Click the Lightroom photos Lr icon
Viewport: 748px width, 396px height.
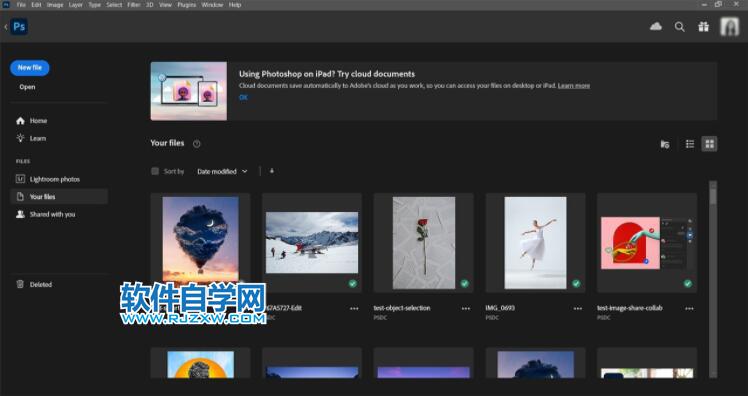click(x=20, y=179)
